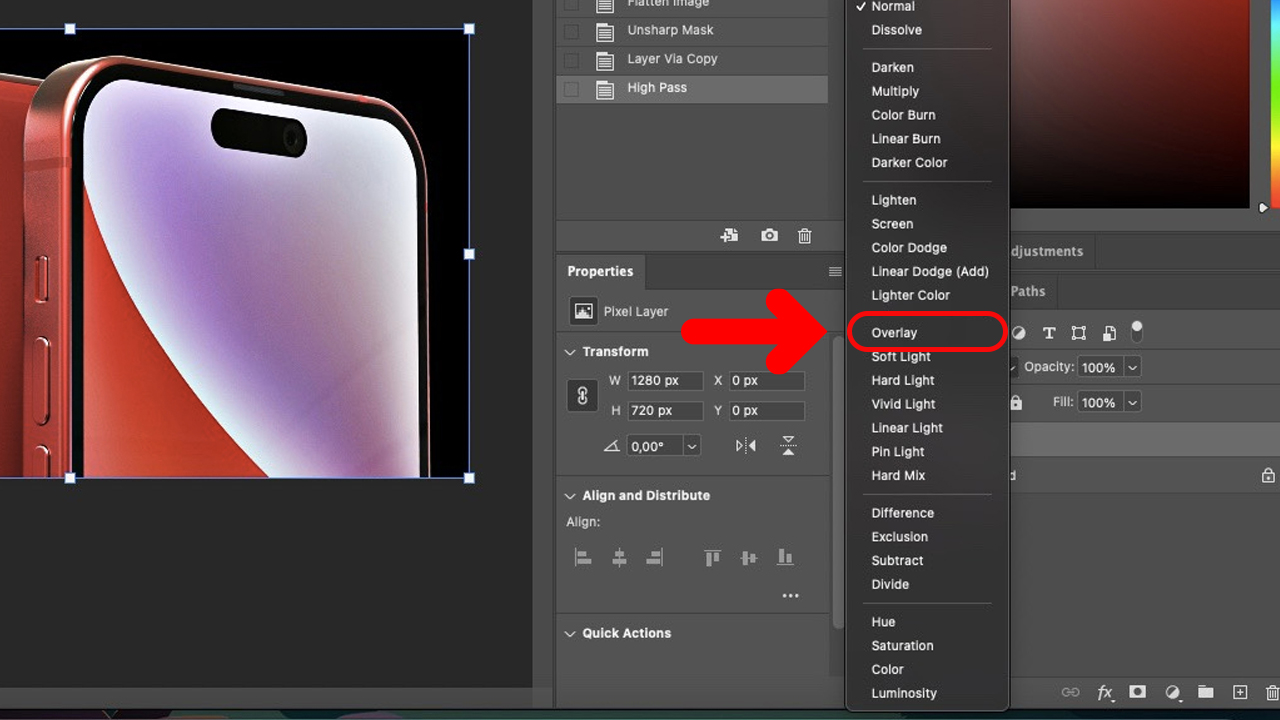Click the H height field

pos(665,411)
